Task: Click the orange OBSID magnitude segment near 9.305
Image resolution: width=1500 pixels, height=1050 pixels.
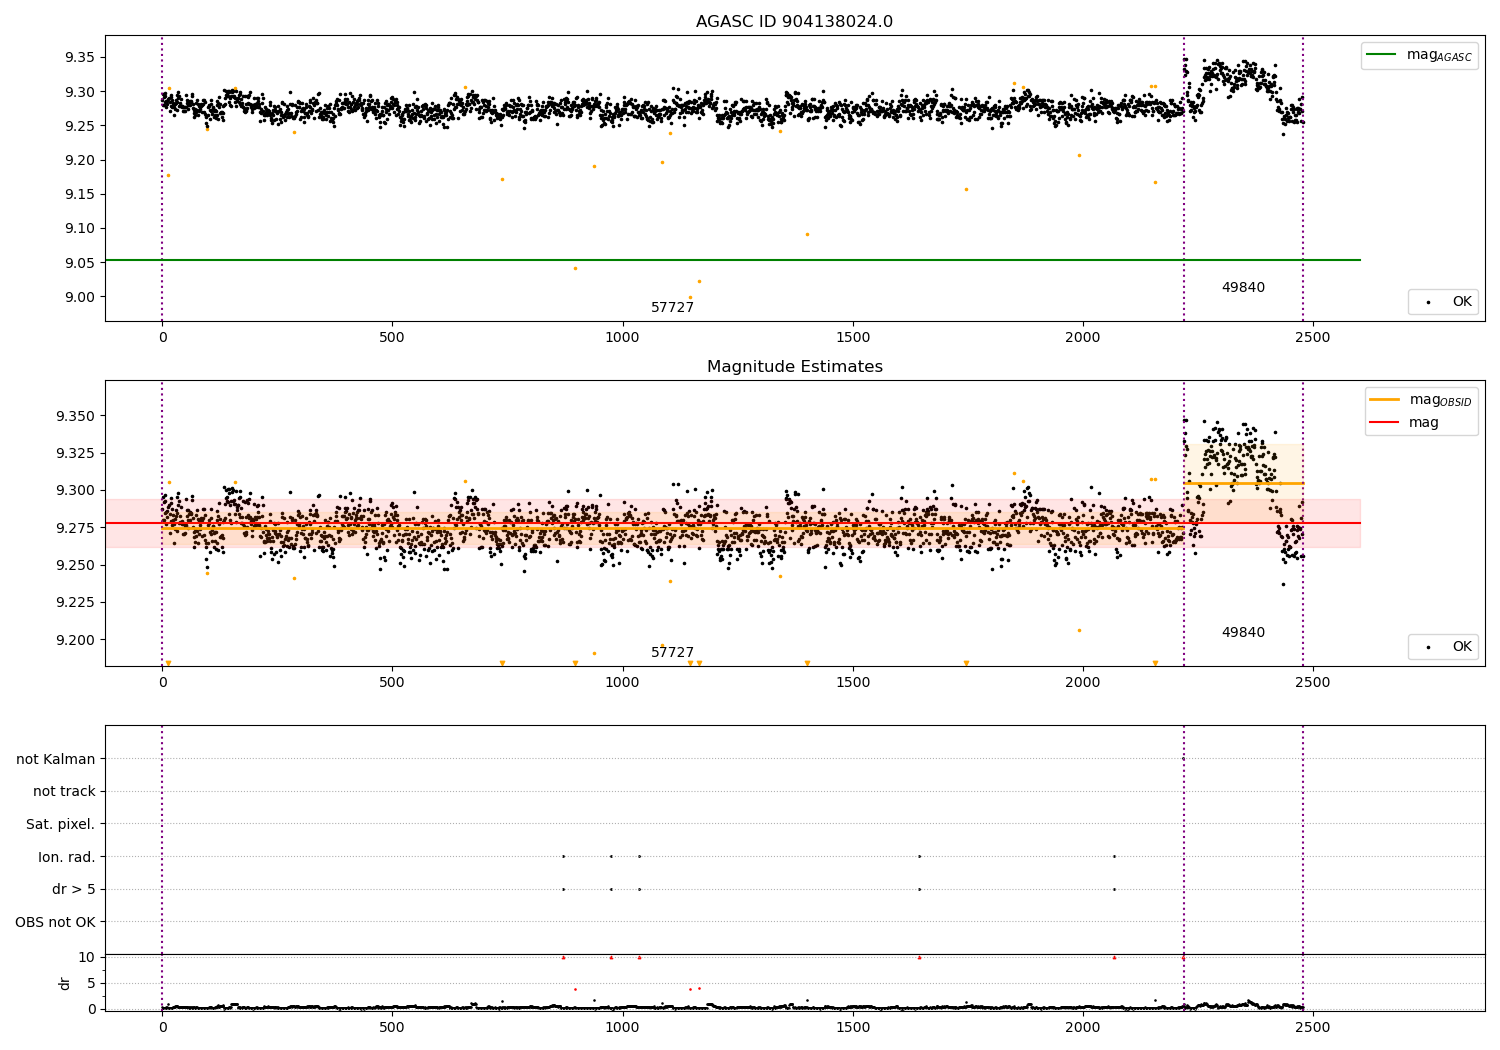Action: click(x=1243, y=484)
